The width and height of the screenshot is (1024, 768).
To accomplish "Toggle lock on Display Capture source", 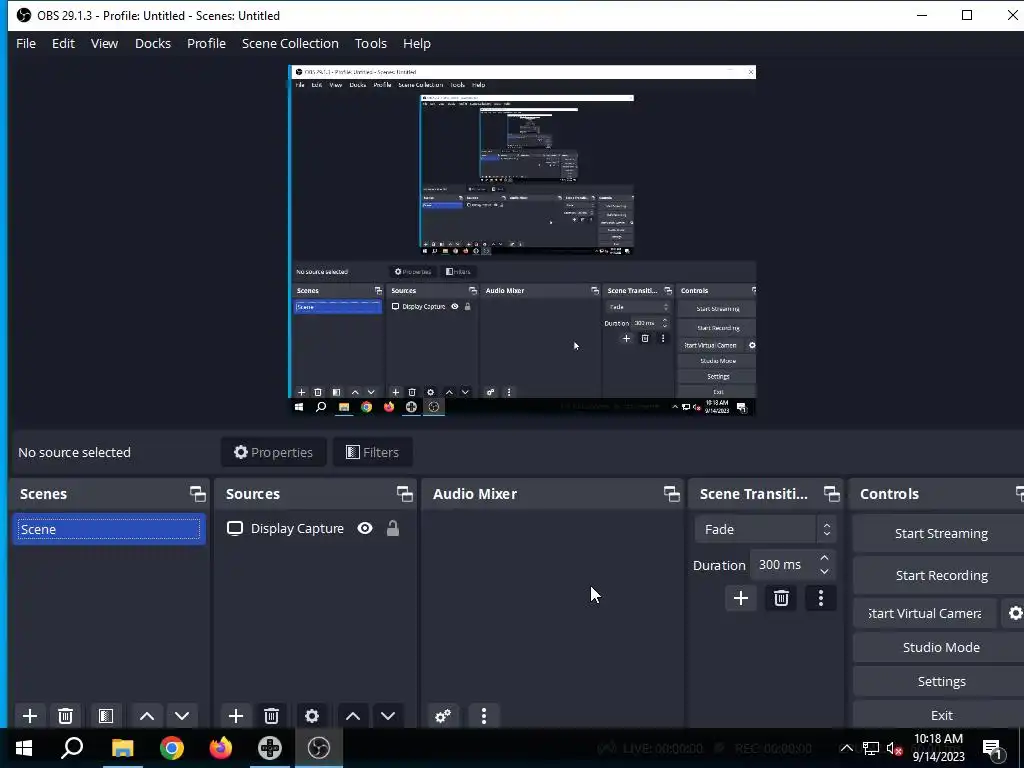I will (392, 528).
